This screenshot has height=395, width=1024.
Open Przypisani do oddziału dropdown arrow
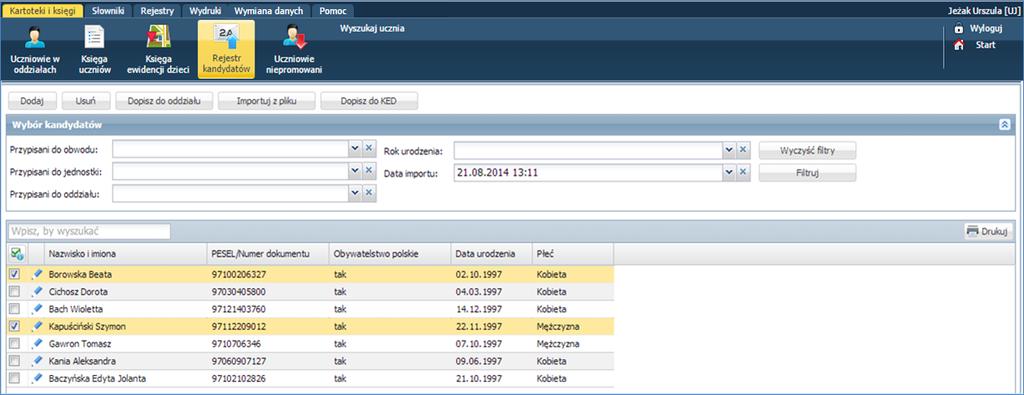(355, 193)
